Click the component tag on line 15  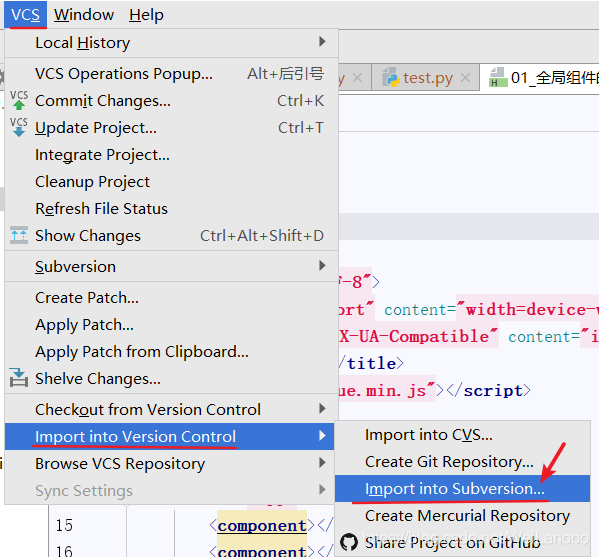(x=262, y=526)
